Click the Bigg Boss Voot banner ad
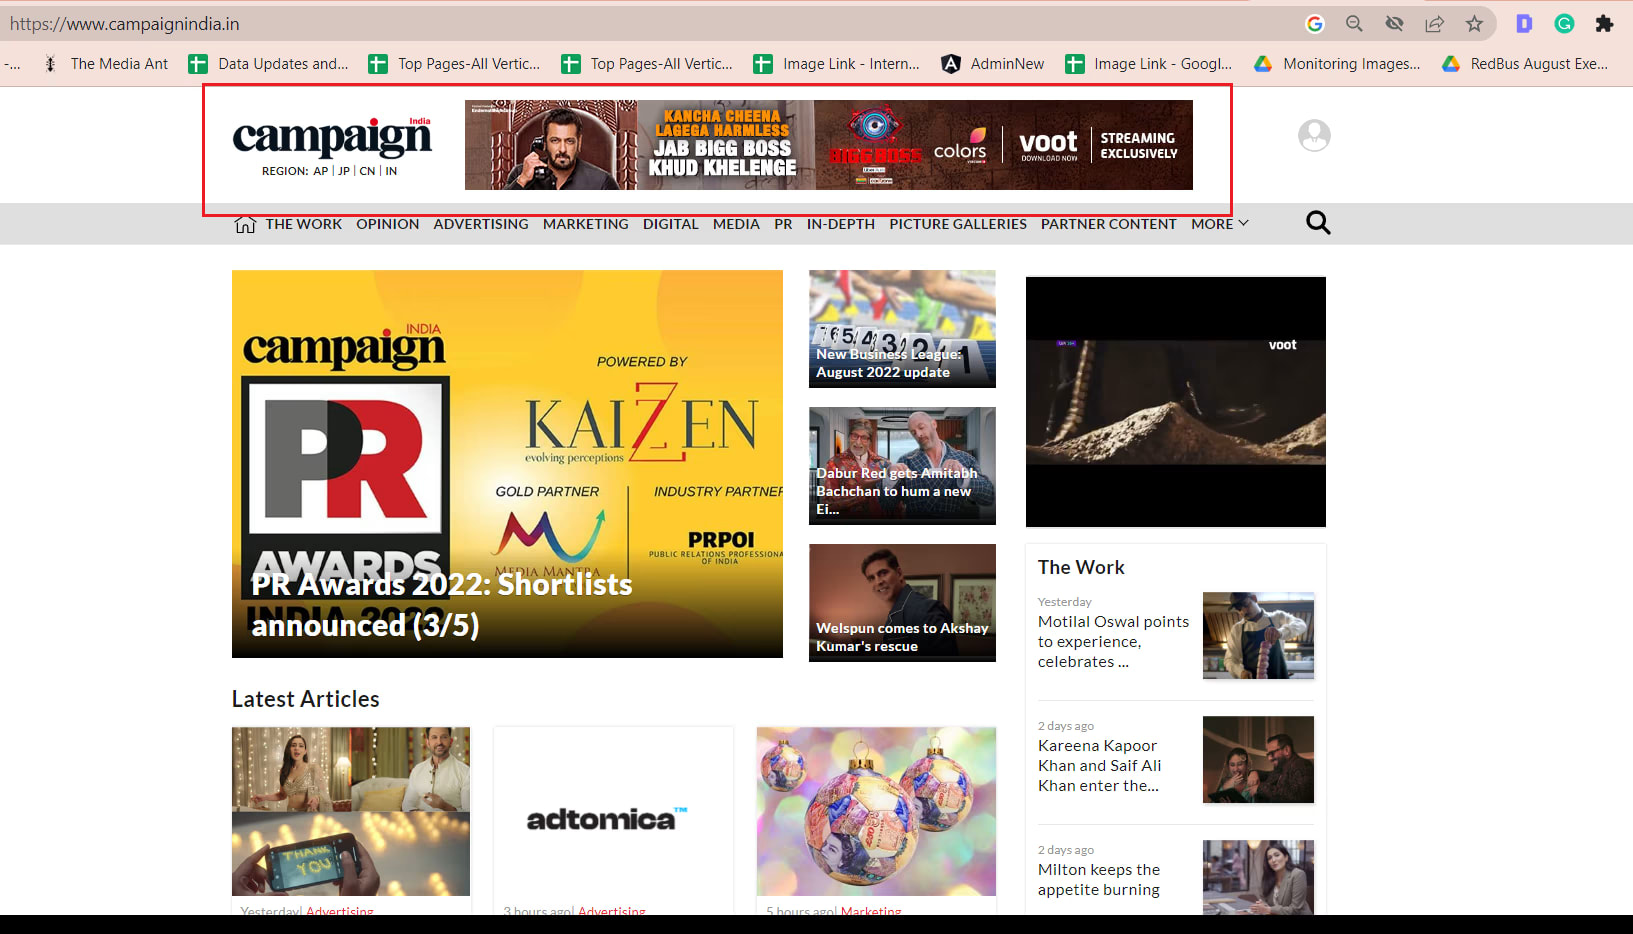The width and height of the screenshot is (1633, 934). pos(828,145)
